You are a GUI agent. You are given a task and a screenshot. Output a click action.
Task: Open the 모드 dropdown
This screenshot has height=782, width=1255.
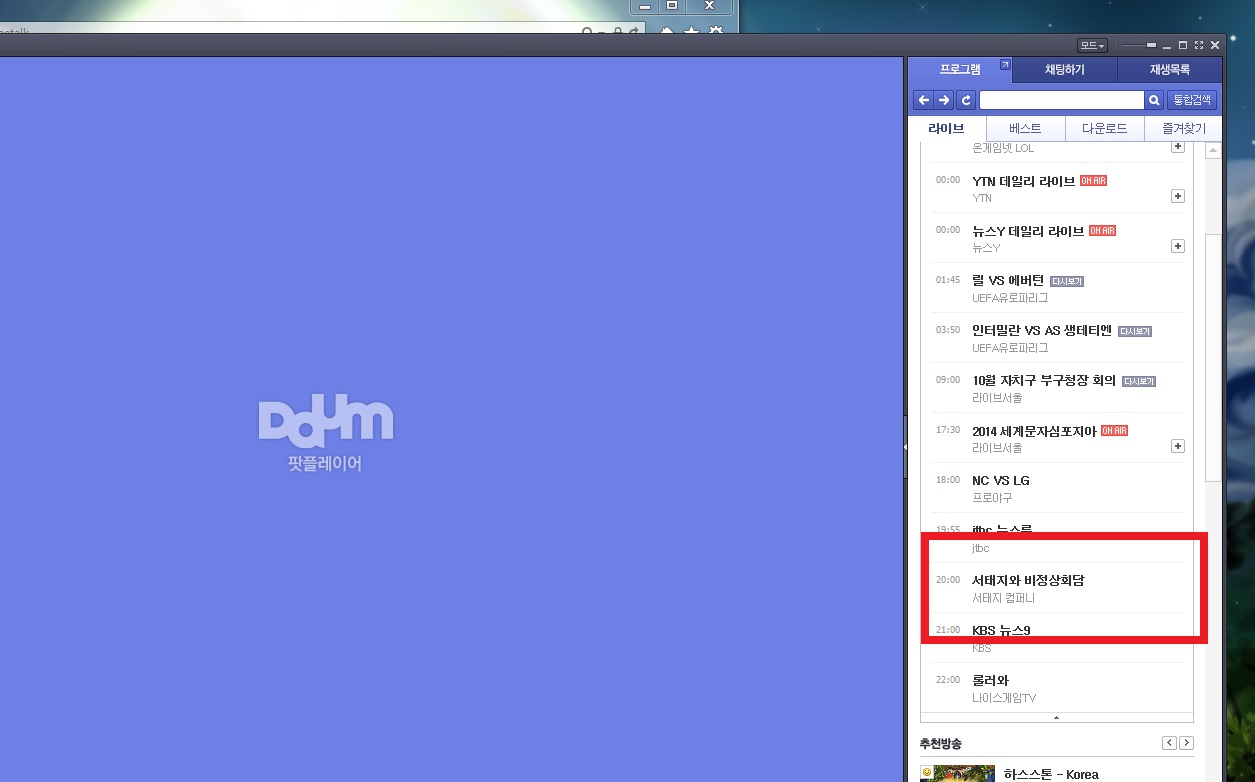pyautogui.click(x=1092, y=46)
